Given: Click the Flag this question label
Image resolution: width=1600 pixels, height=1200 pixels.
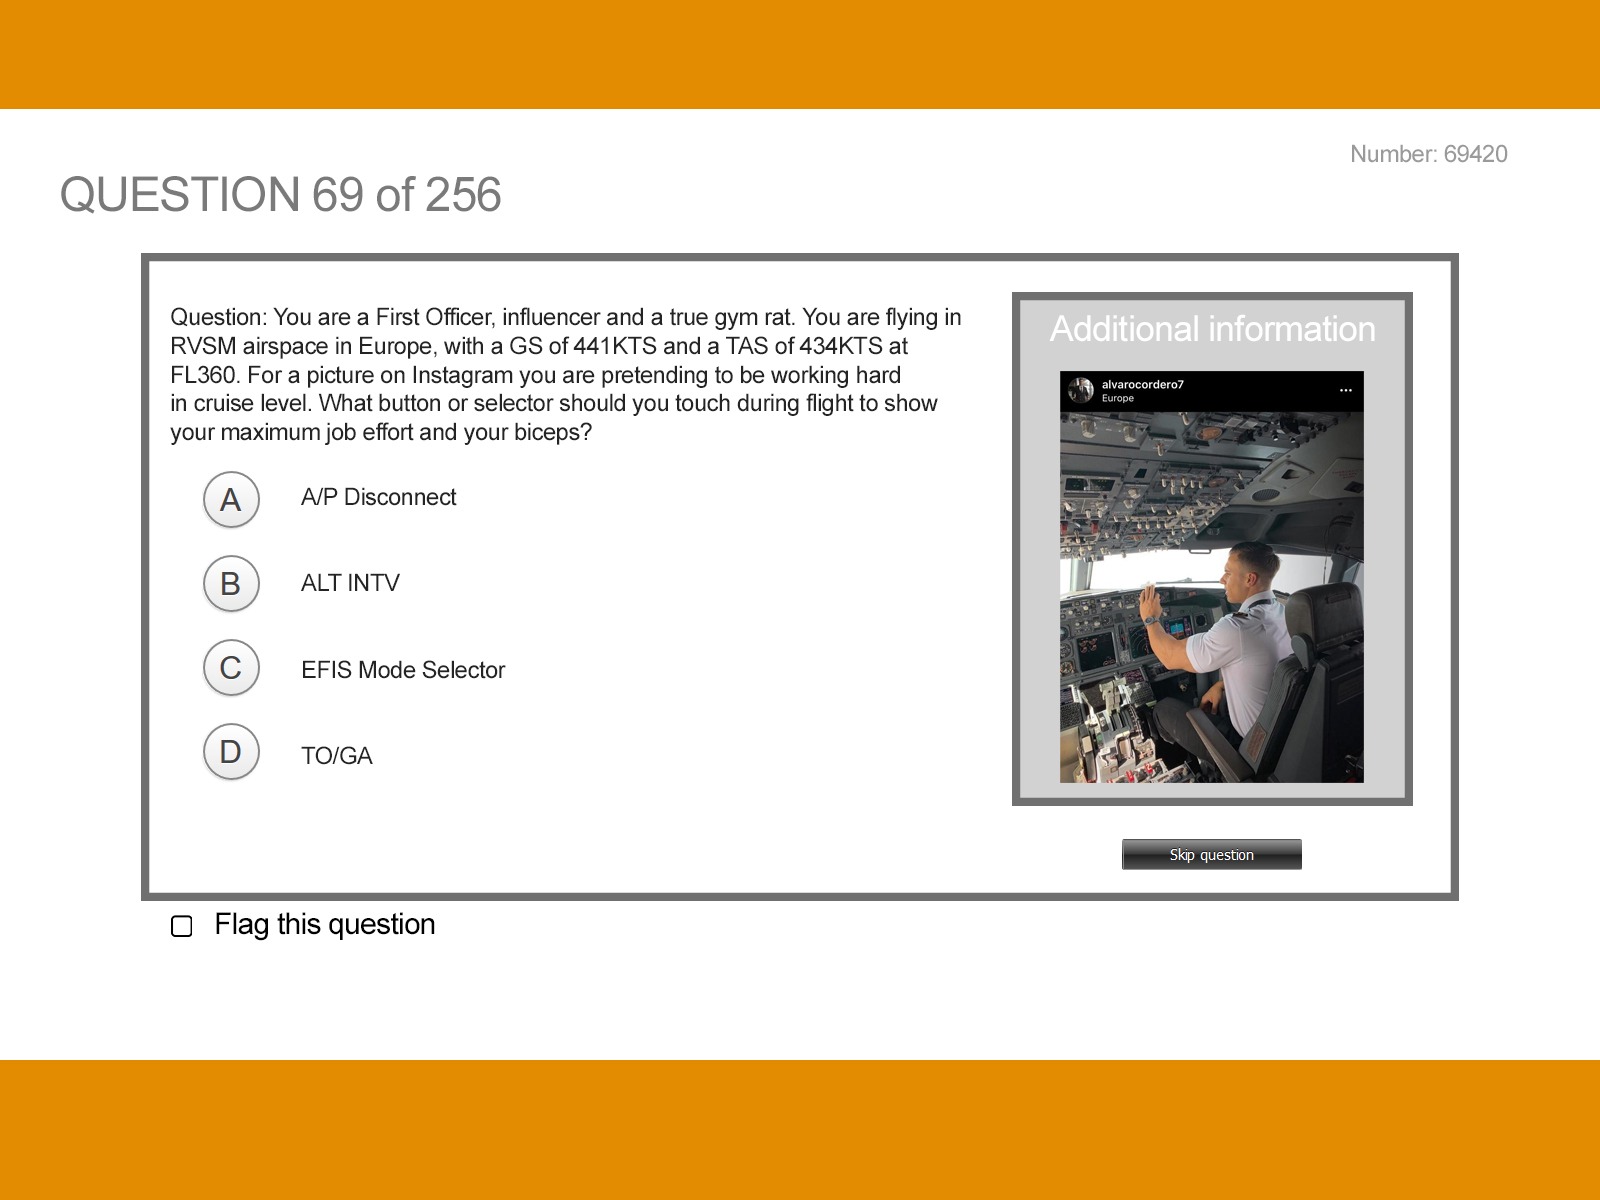Looking at the screenshot, I should coord(325,924).
